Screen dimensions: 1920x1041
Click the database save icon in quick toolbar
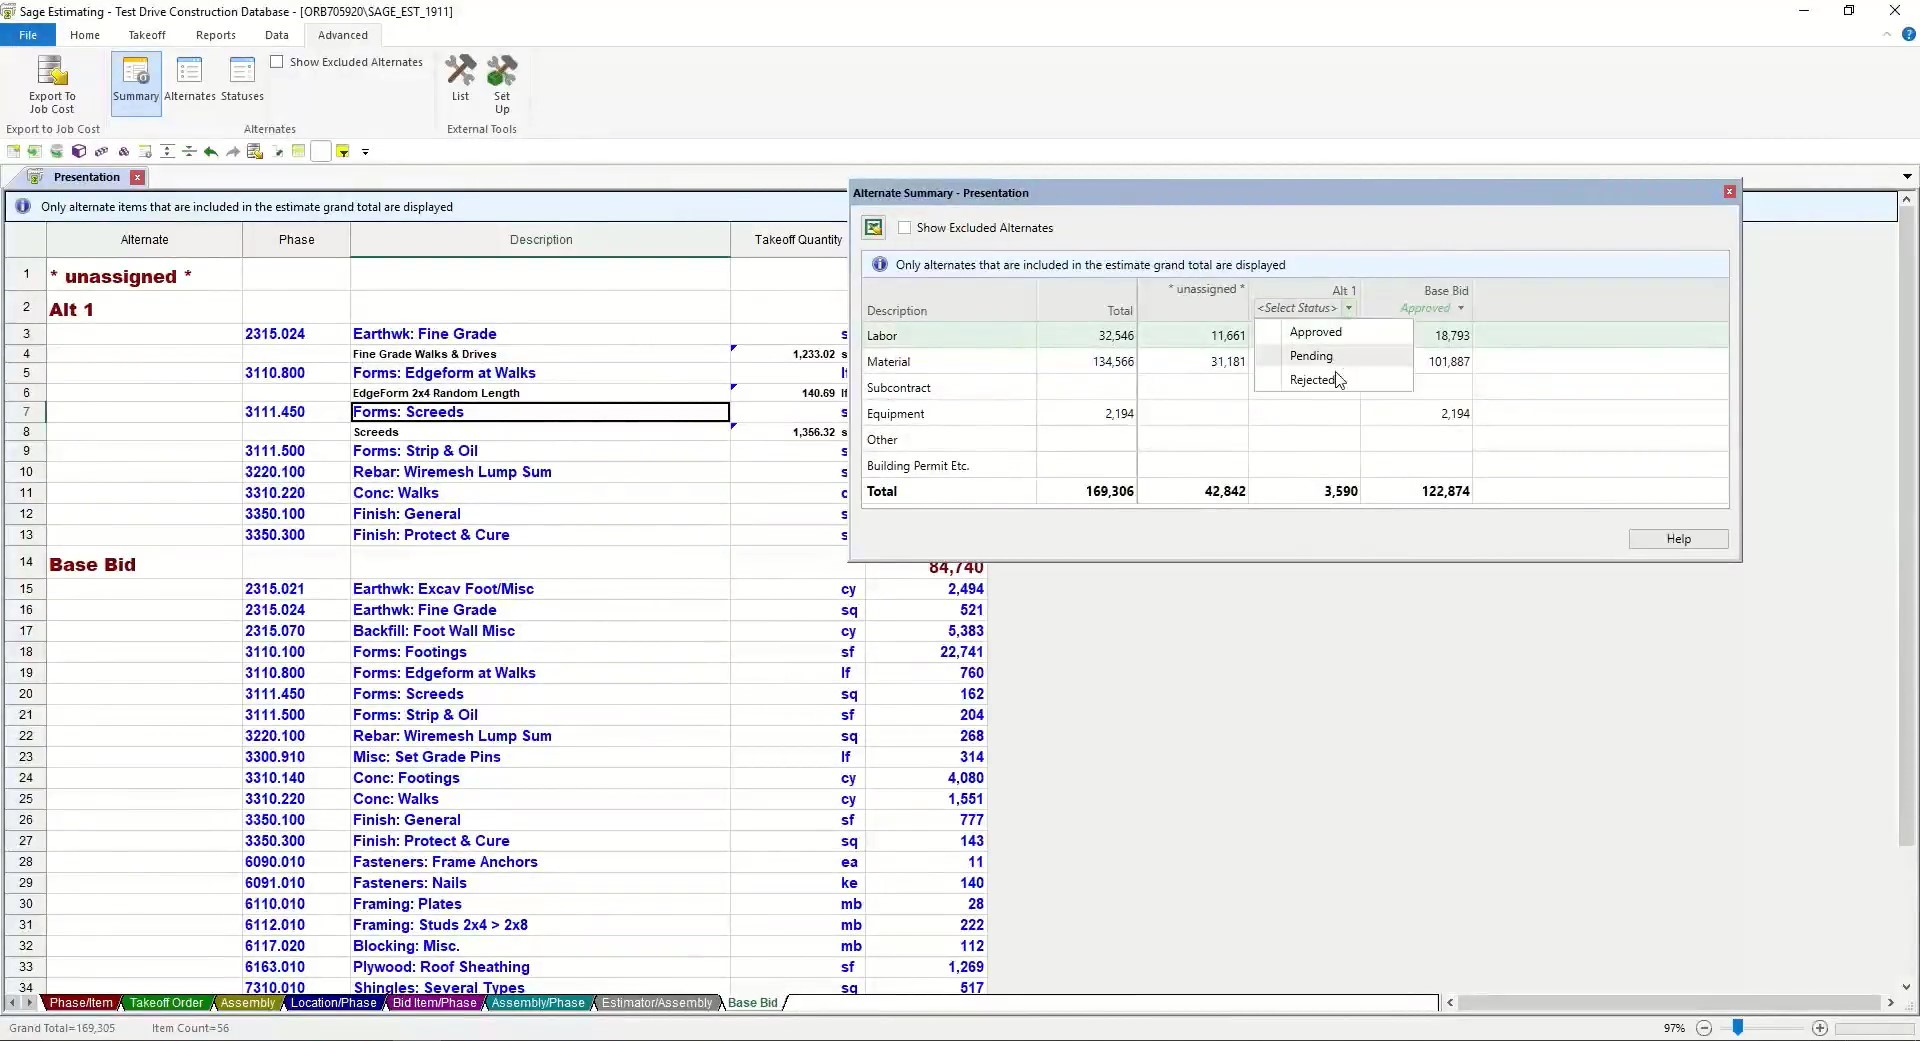pyautogui.click(x=56, y=152)
